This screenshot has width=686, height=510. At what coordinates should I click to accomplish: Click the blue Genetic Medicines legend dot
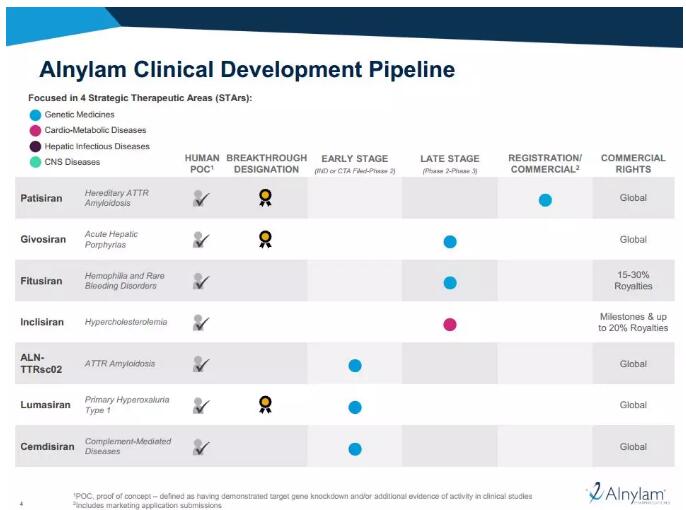point(36,114)
